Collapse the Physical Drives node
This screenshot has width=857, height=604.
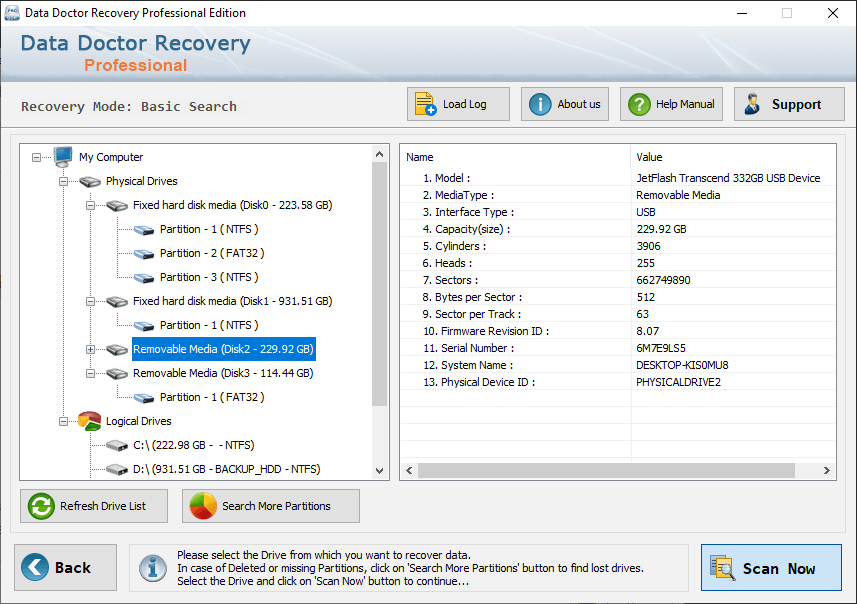(63, 181)
